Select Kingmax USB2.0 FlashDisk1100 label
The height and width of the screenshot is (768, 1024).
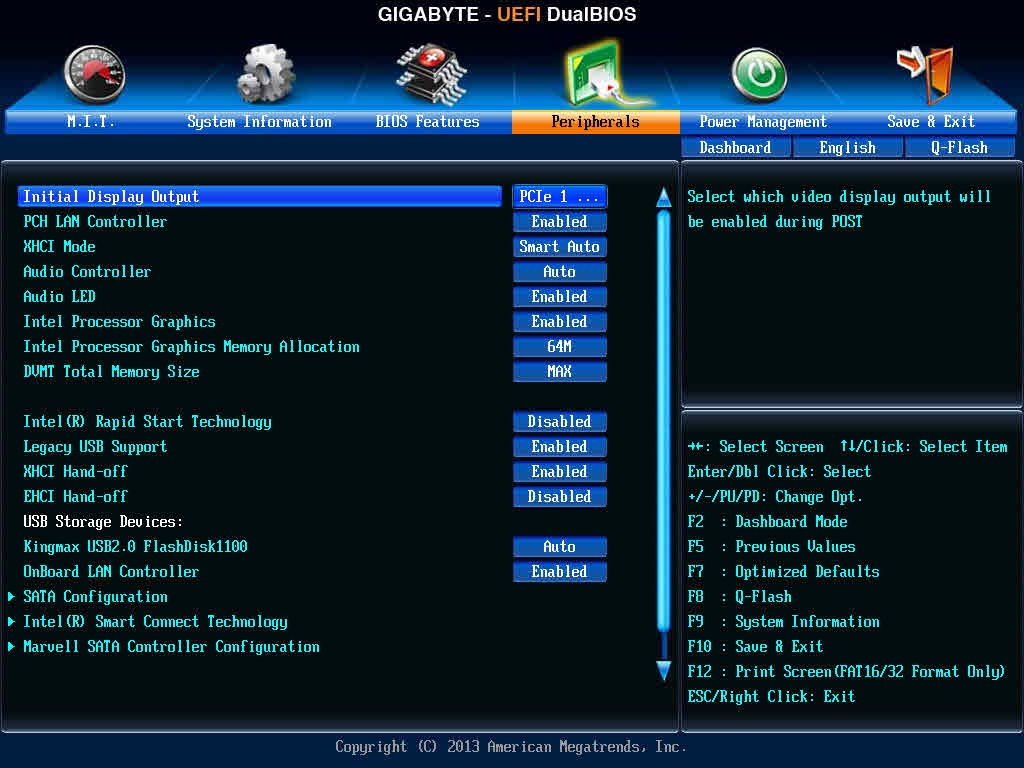[x=136, y=547]
